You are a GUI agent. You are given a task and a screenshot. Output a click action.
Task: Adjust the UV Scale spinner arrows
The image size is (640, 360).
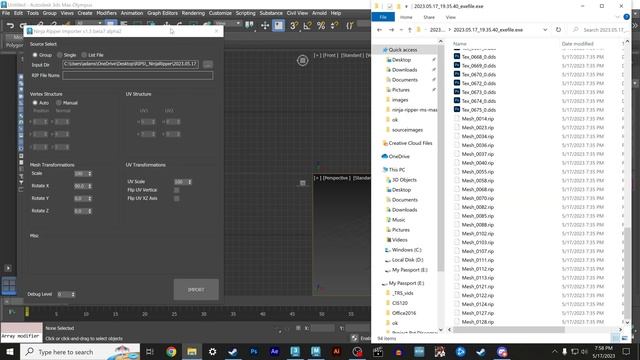[x=190, y=182]
